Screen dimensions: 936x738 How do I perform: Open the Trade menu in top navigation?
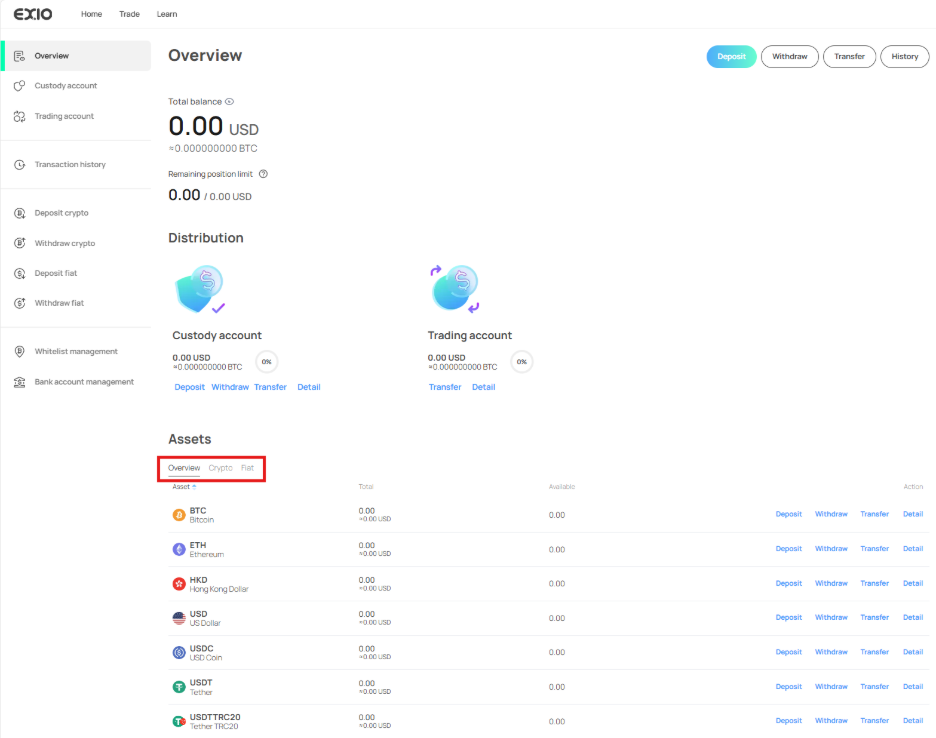[129, 14]
